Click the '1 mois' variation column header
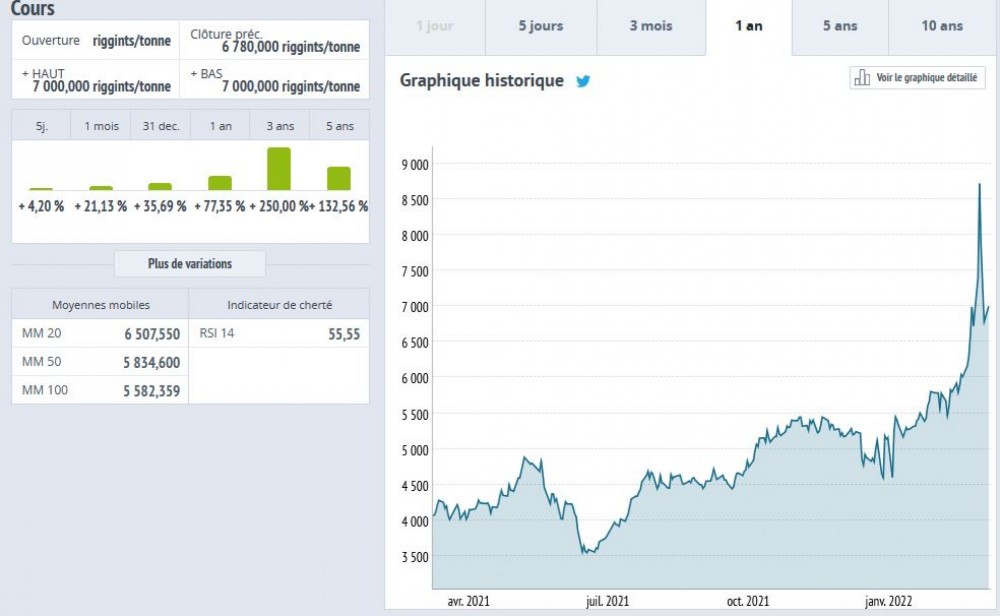 [101, 126]
